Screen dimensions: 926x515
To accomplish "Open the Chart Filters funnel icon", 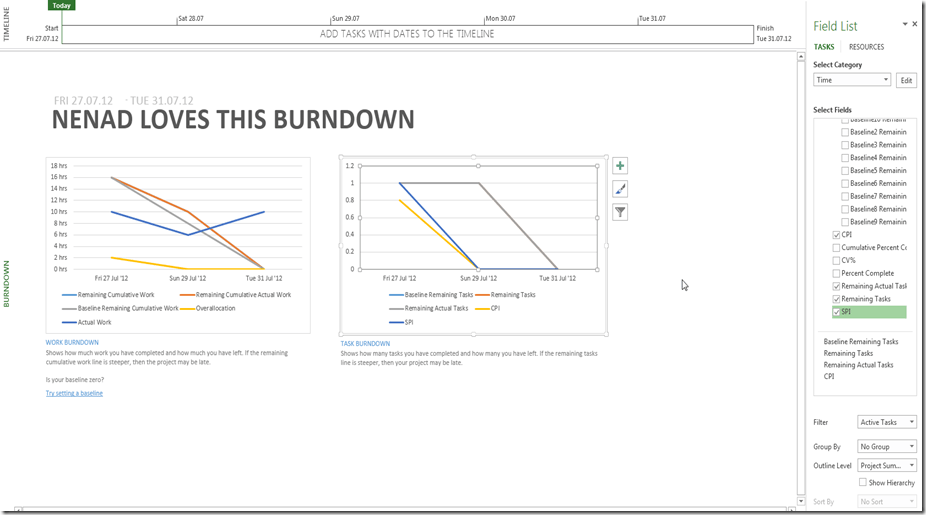I will tap(620, 212).
